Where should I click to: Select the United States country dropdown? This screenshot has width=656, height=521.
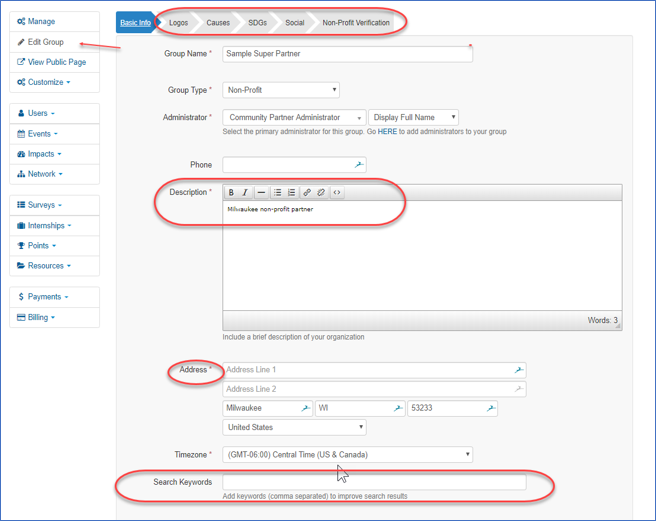pyautogui.click(x=294, y=428)
